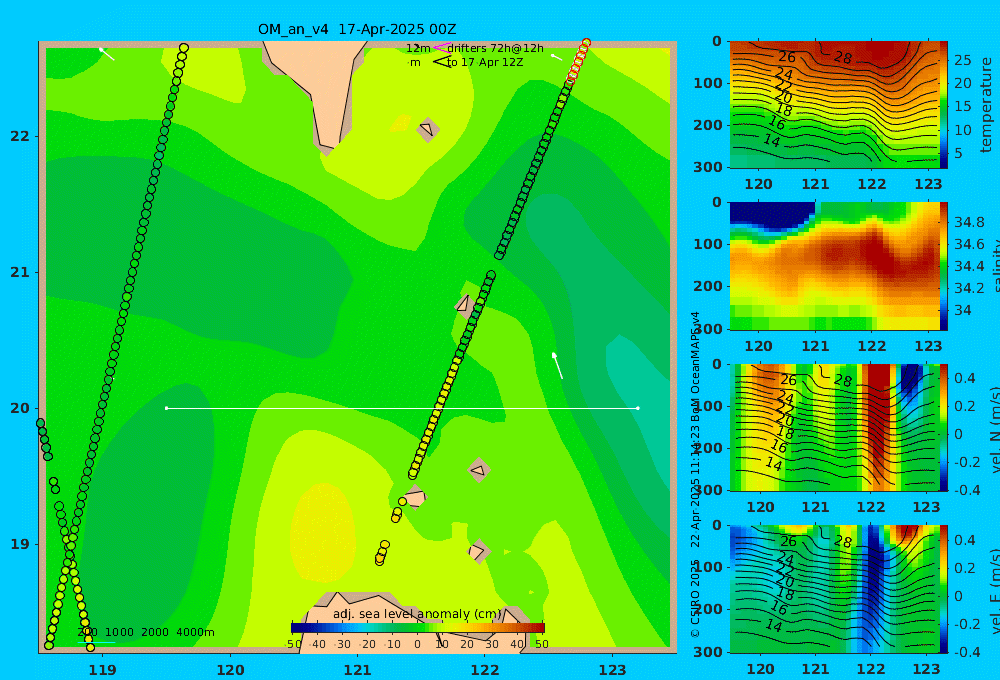
Task: Select the 'to 17 Apr 12Z' legend text
Action: pyautogui.click(x=485, y=63)
